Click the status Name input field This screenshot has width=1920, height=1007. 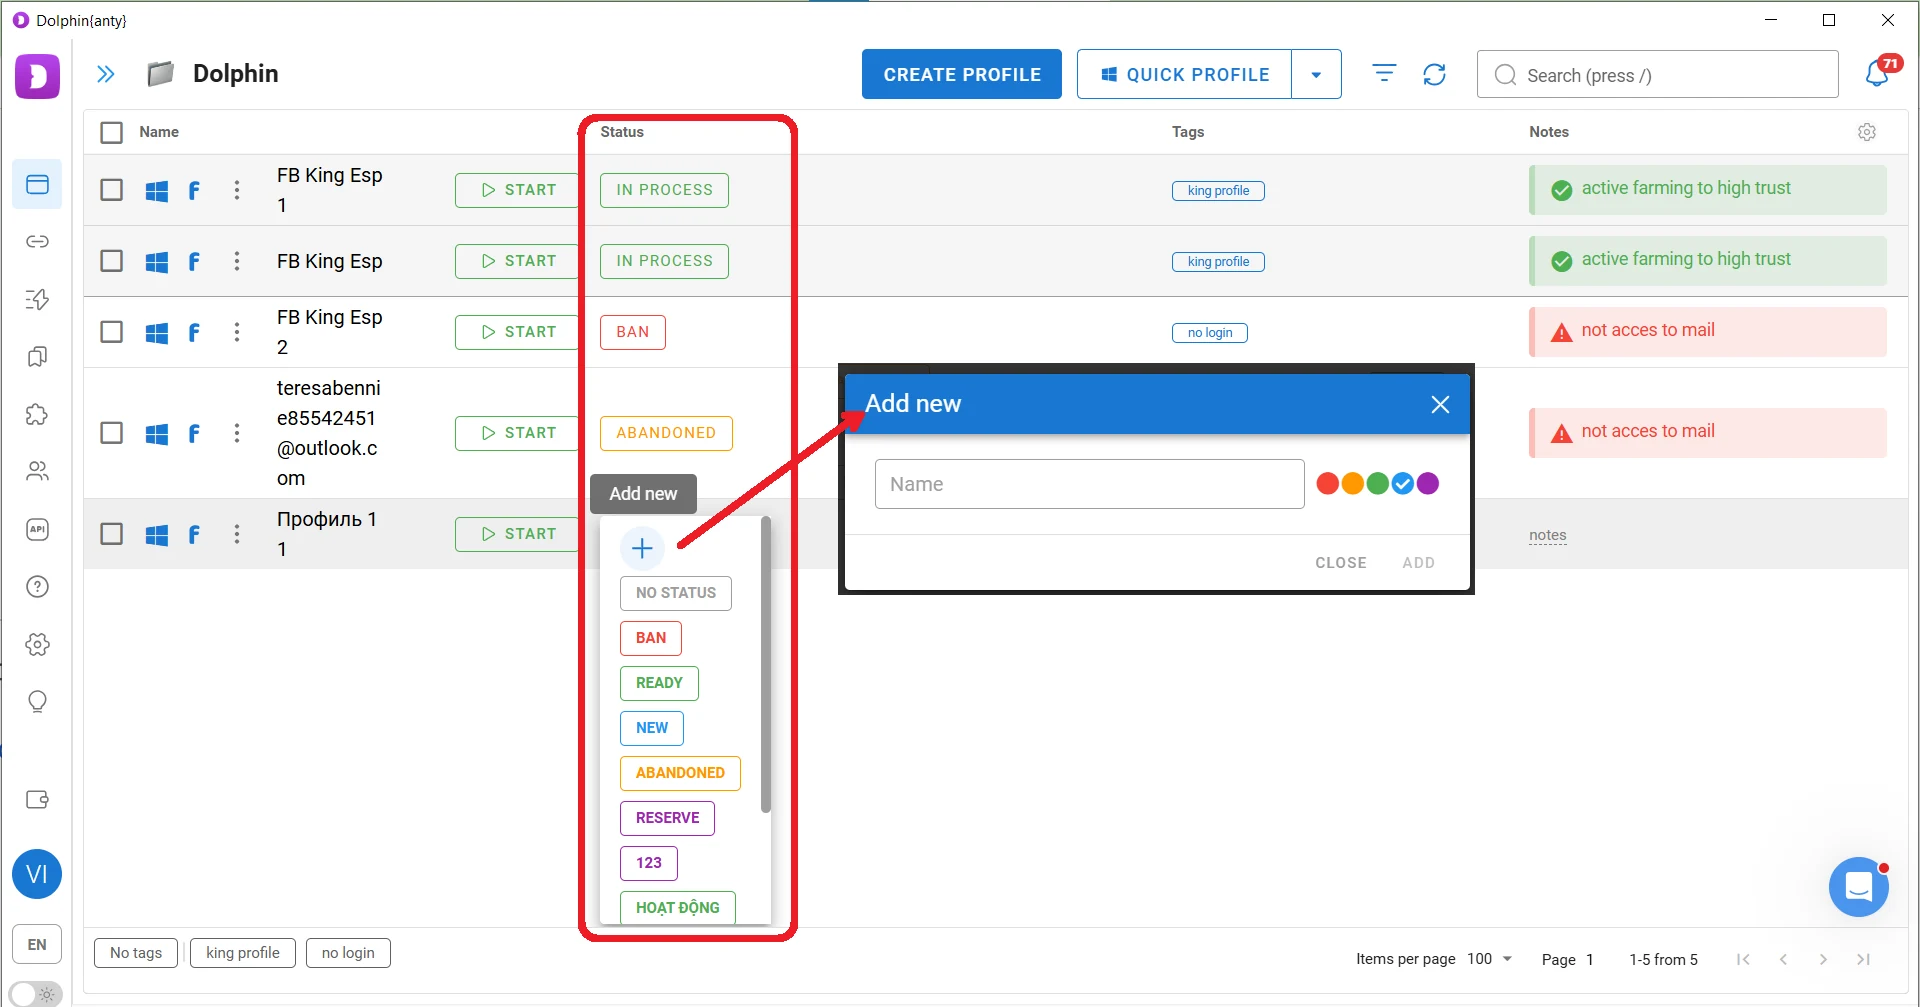[1090, 484]
